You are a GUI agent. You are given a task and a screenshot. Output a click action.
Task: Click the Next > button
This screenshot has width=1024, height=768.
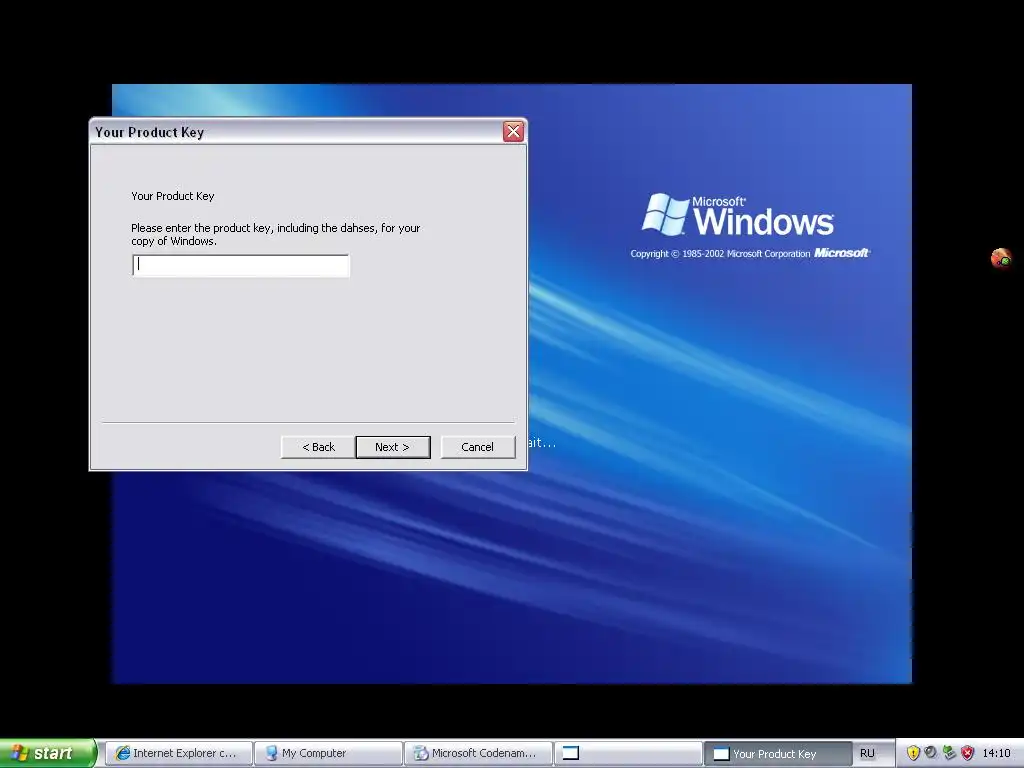[392, 447]
